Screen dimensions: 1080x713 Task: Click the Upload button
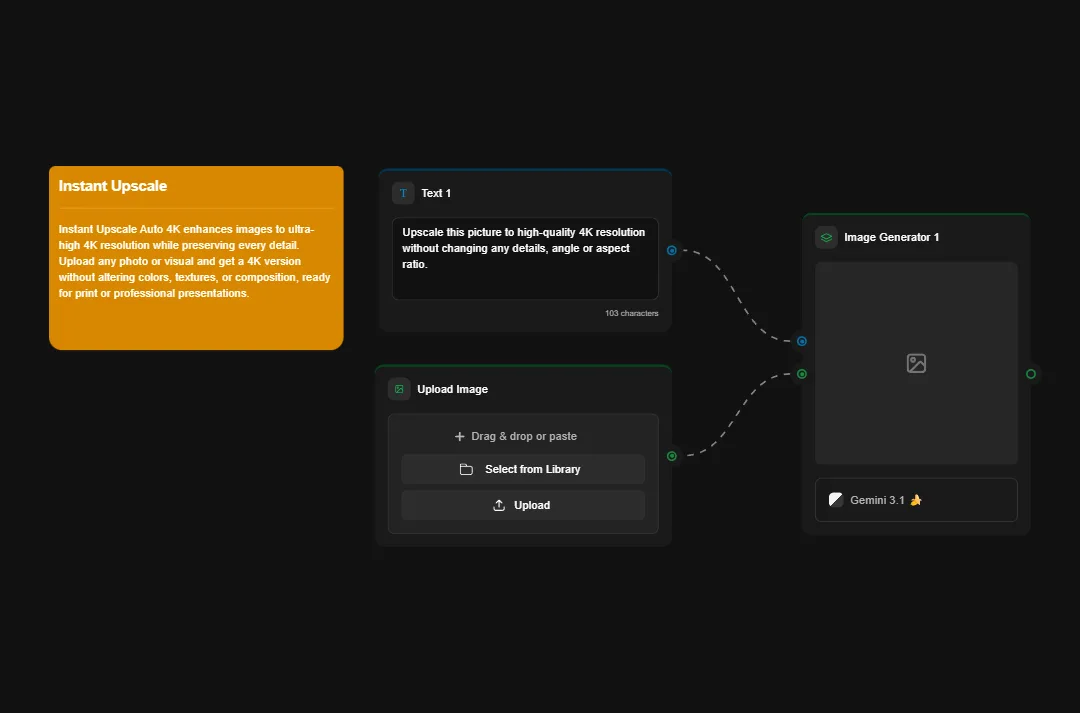click(x=523, y=505)
